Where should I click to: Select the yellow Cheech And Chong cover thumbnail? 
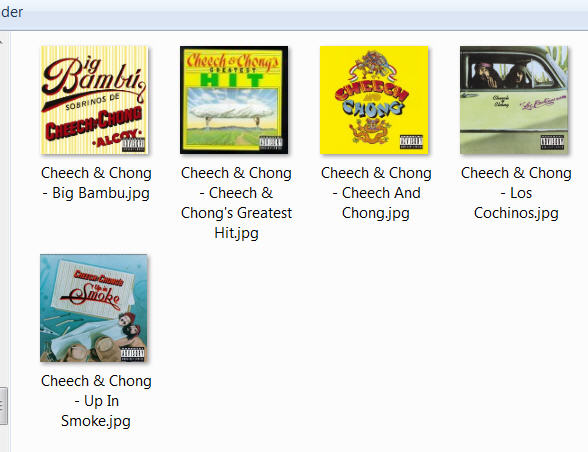coord(374,100)
